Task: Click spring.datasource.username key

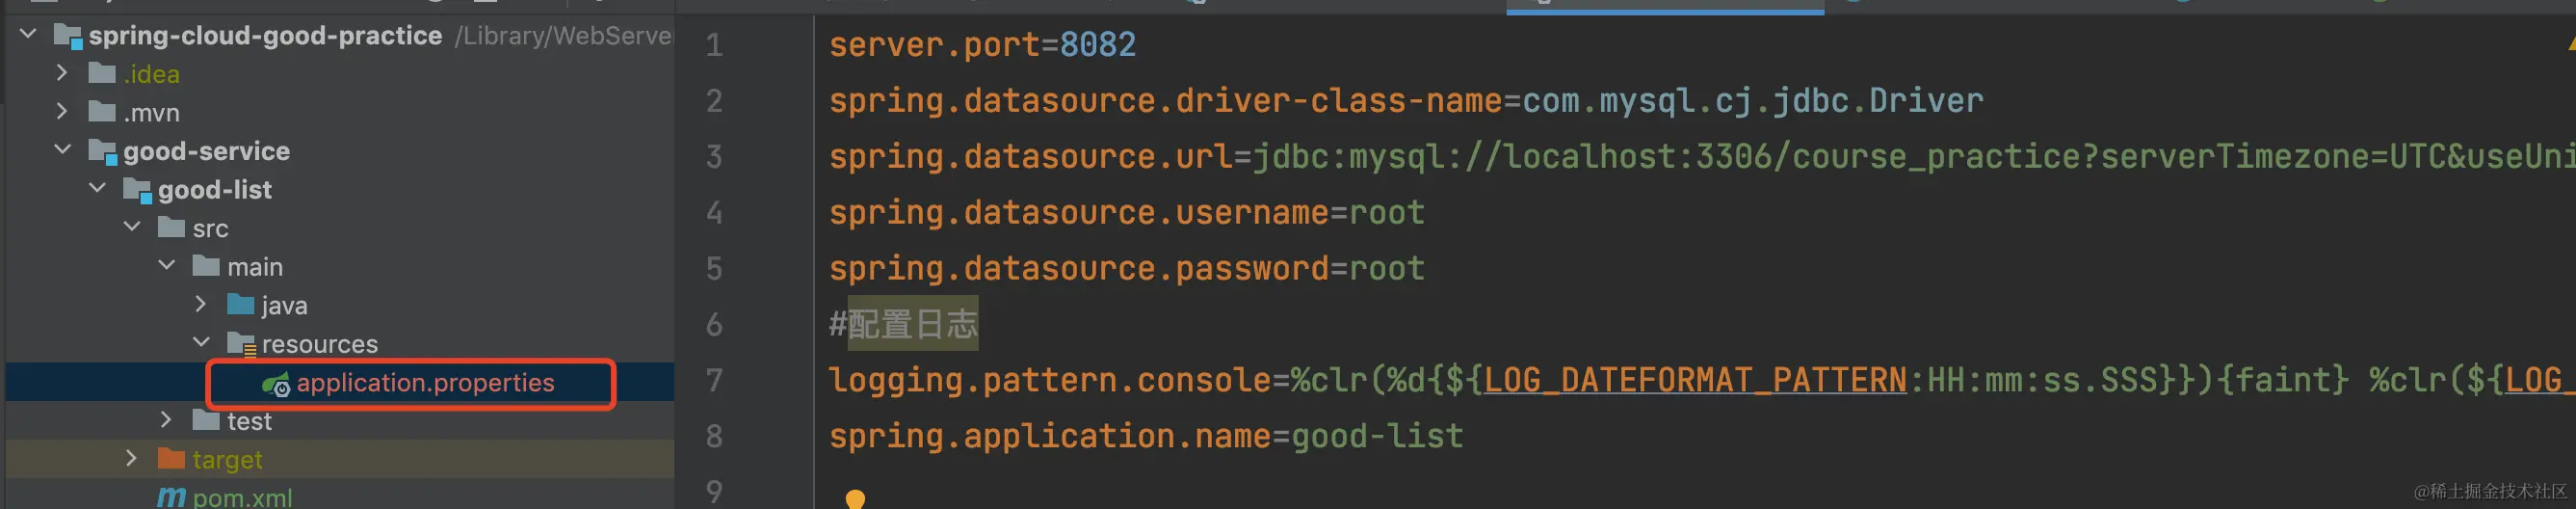Action: 1078,212
